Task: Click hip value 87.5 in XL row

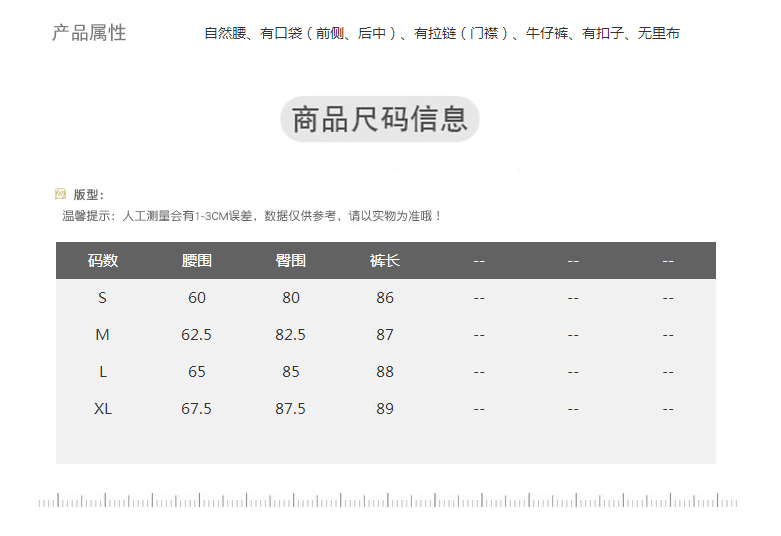Action: point(291,409)
